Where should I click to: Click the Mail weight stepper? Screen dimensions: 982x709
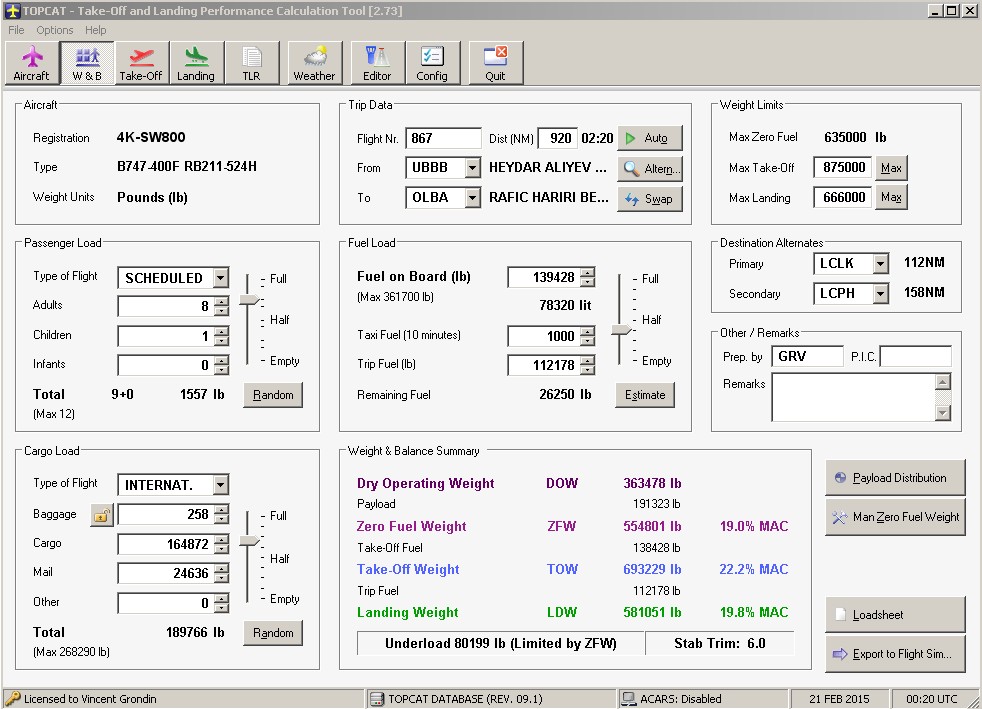[221, 573]
